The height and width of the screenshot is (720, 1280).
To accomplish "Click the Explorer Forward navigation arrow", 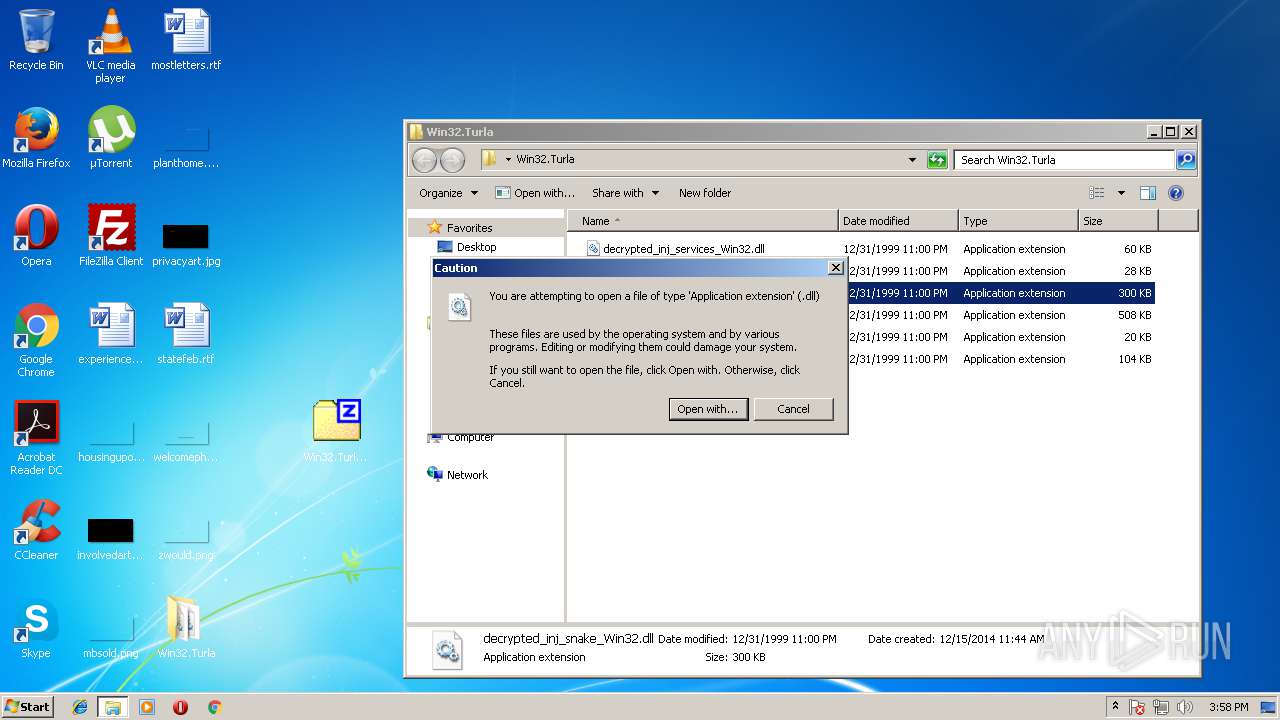I will pyautogui.click(x=452, y=160).
